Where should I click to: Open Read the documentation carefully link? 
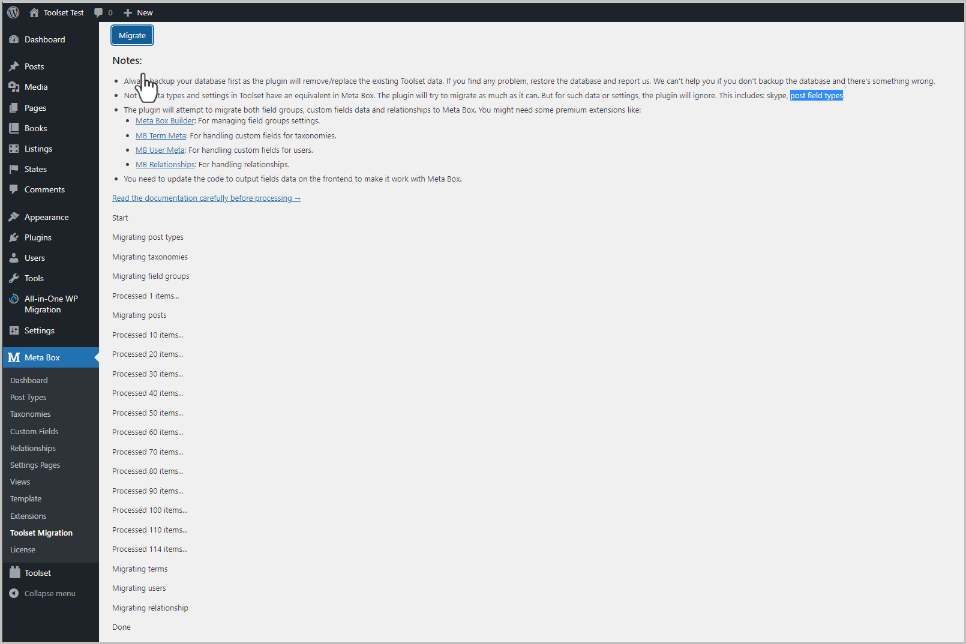[206, 198]
